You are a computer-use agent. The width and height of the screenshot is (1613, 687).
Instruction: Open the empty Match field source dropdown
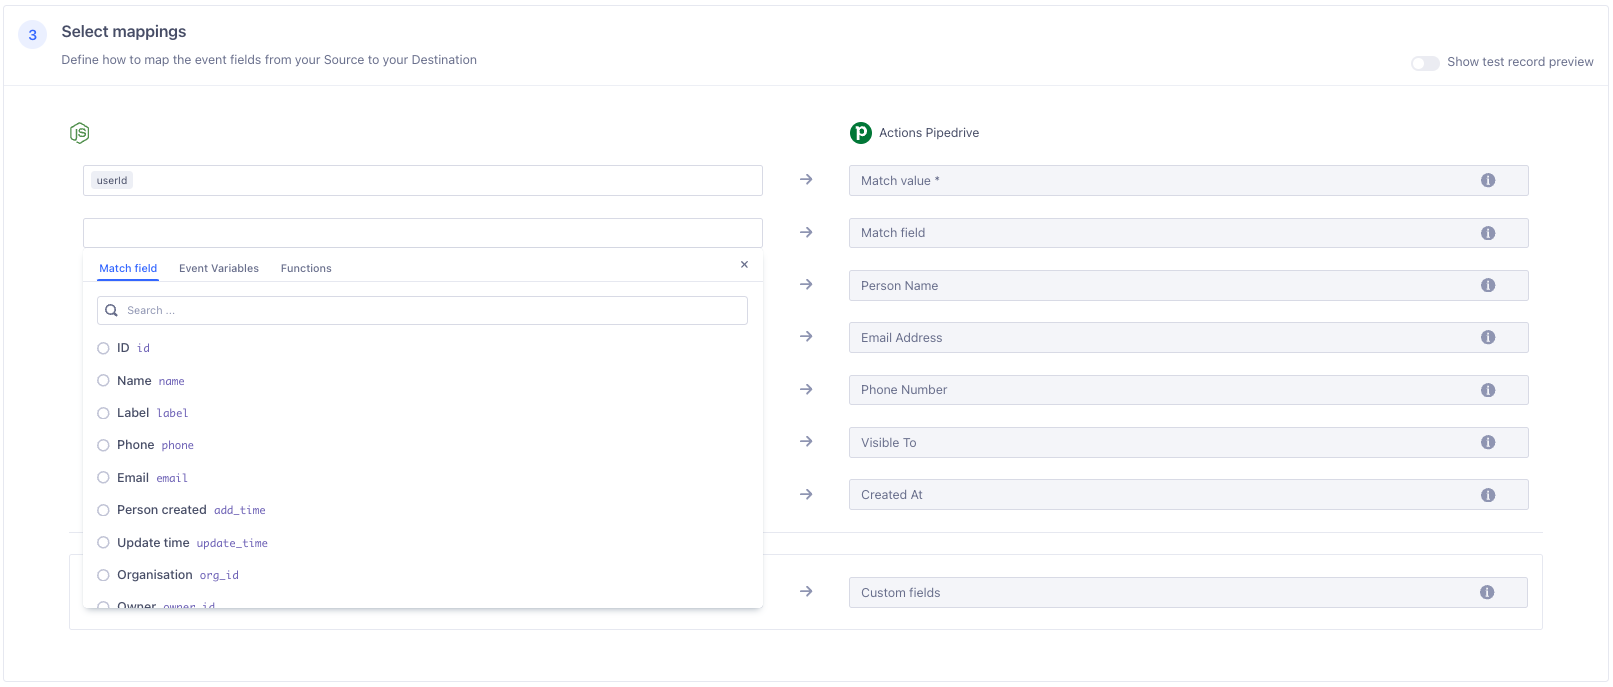[x=422, y=233]
